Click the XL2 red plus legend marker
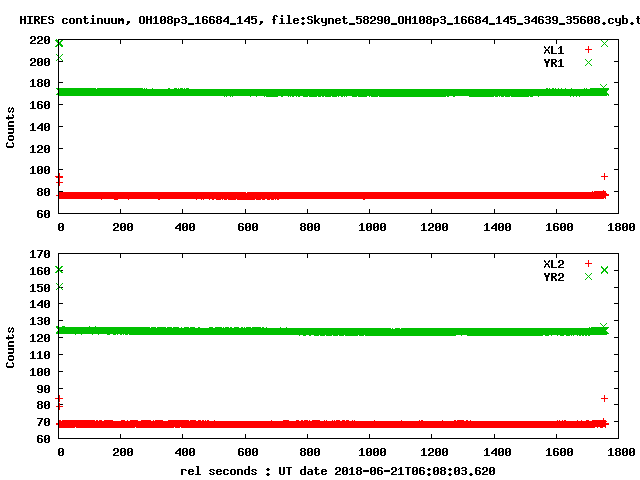This screenshot has height=480, width=640. 588,263
